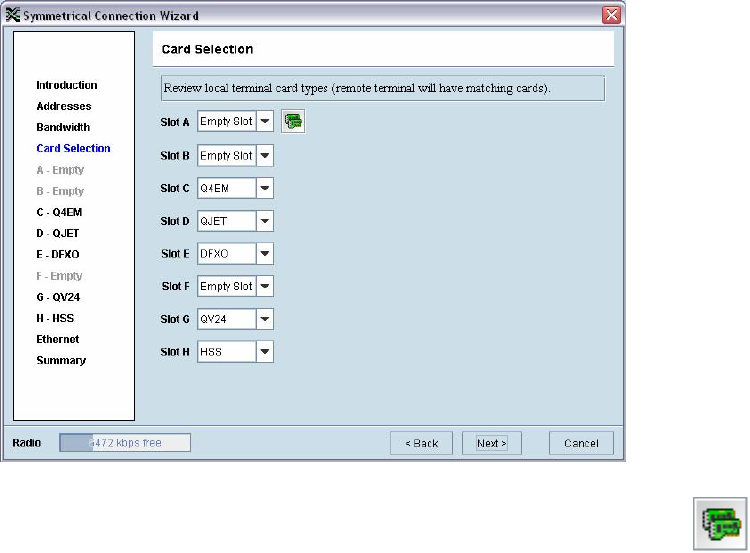
Task: Go to the Addresses step
Action: tap(64, 106)
